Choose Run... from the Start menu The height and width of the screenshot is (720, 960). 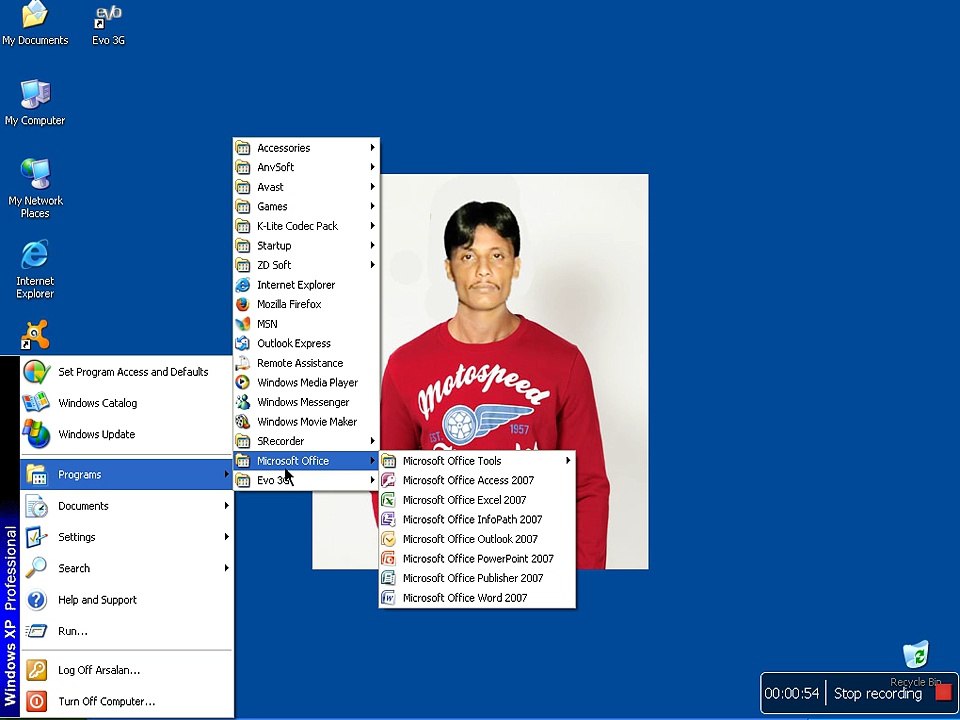(127, 631)
